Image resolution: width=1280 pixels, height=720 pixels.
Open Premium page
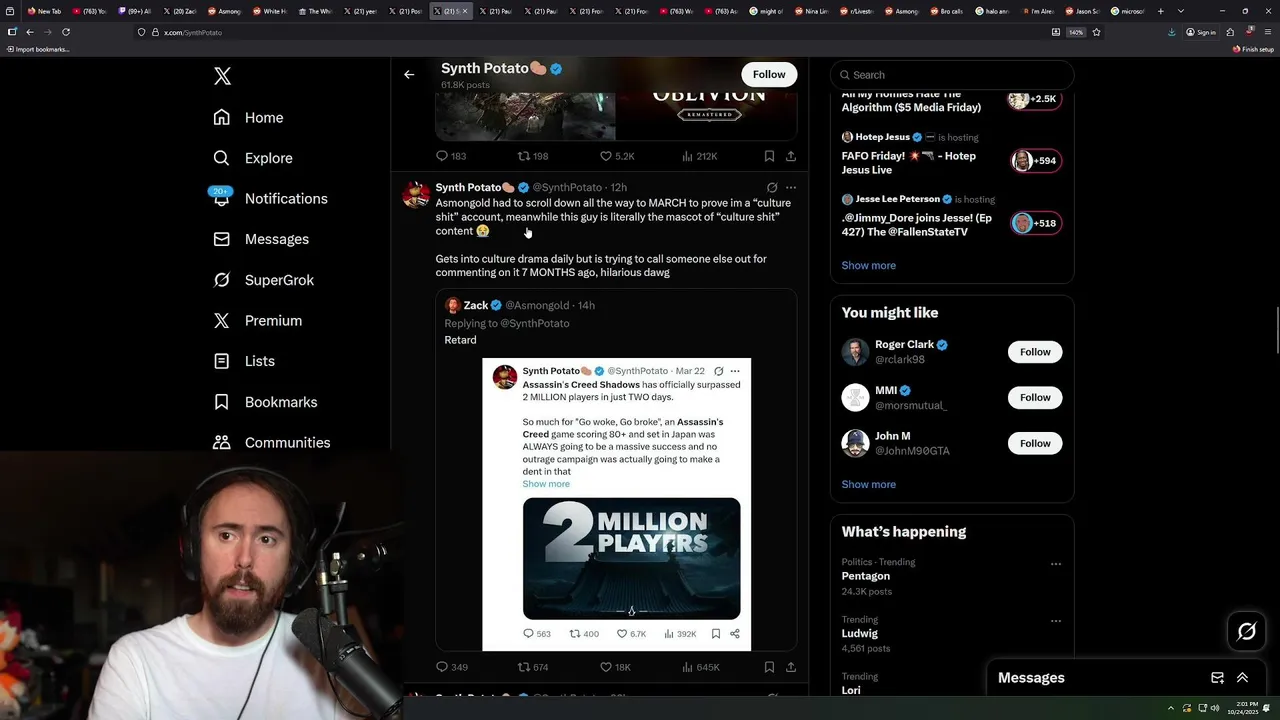[257, 320]
